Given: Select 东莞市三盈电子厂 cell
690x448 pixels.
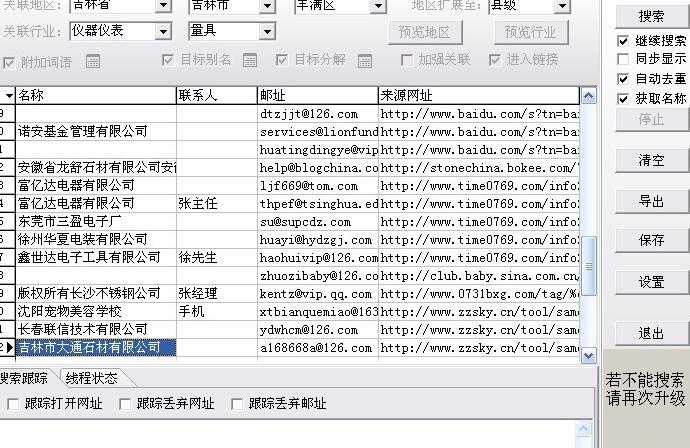Looking at the screenshot, I should coord(96,221).
